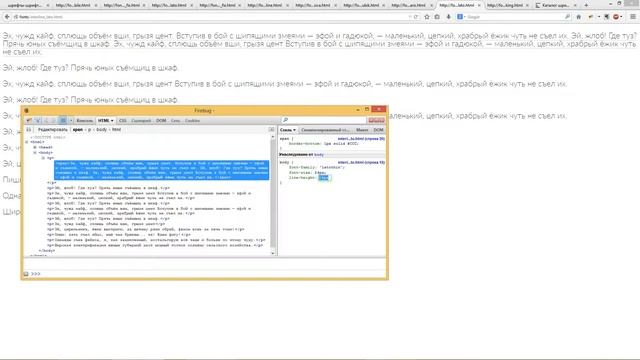Open the main DOM tab in Firebug toolbar
Screen dimensions: 640x360
[161, 121]
